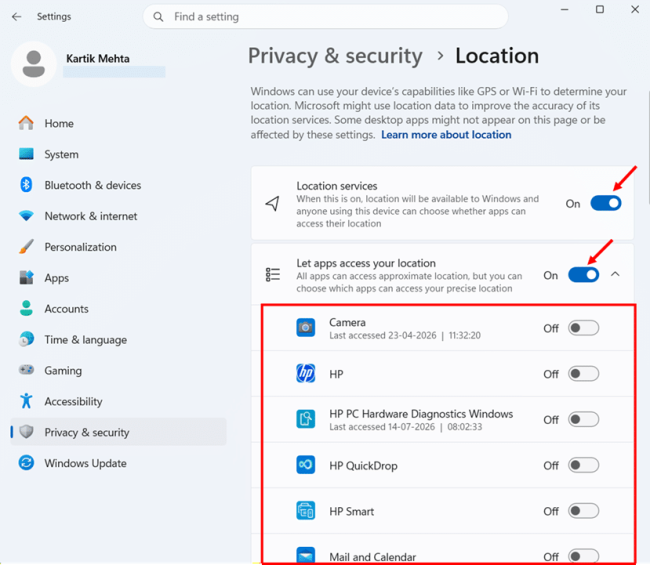Click the Mail and Calendar envelope icon
The image size is (650, 565).
pos(306,555)
